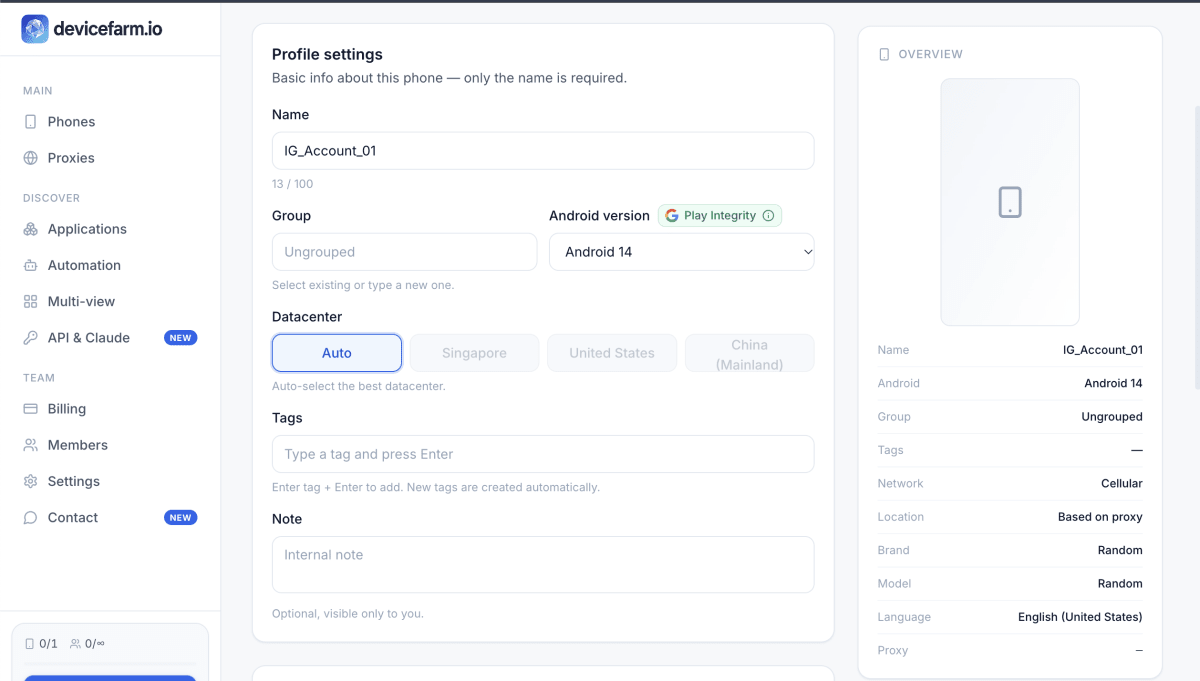Click the "English (United States)" language value
1200x681 pixels.
[1080, 617]
